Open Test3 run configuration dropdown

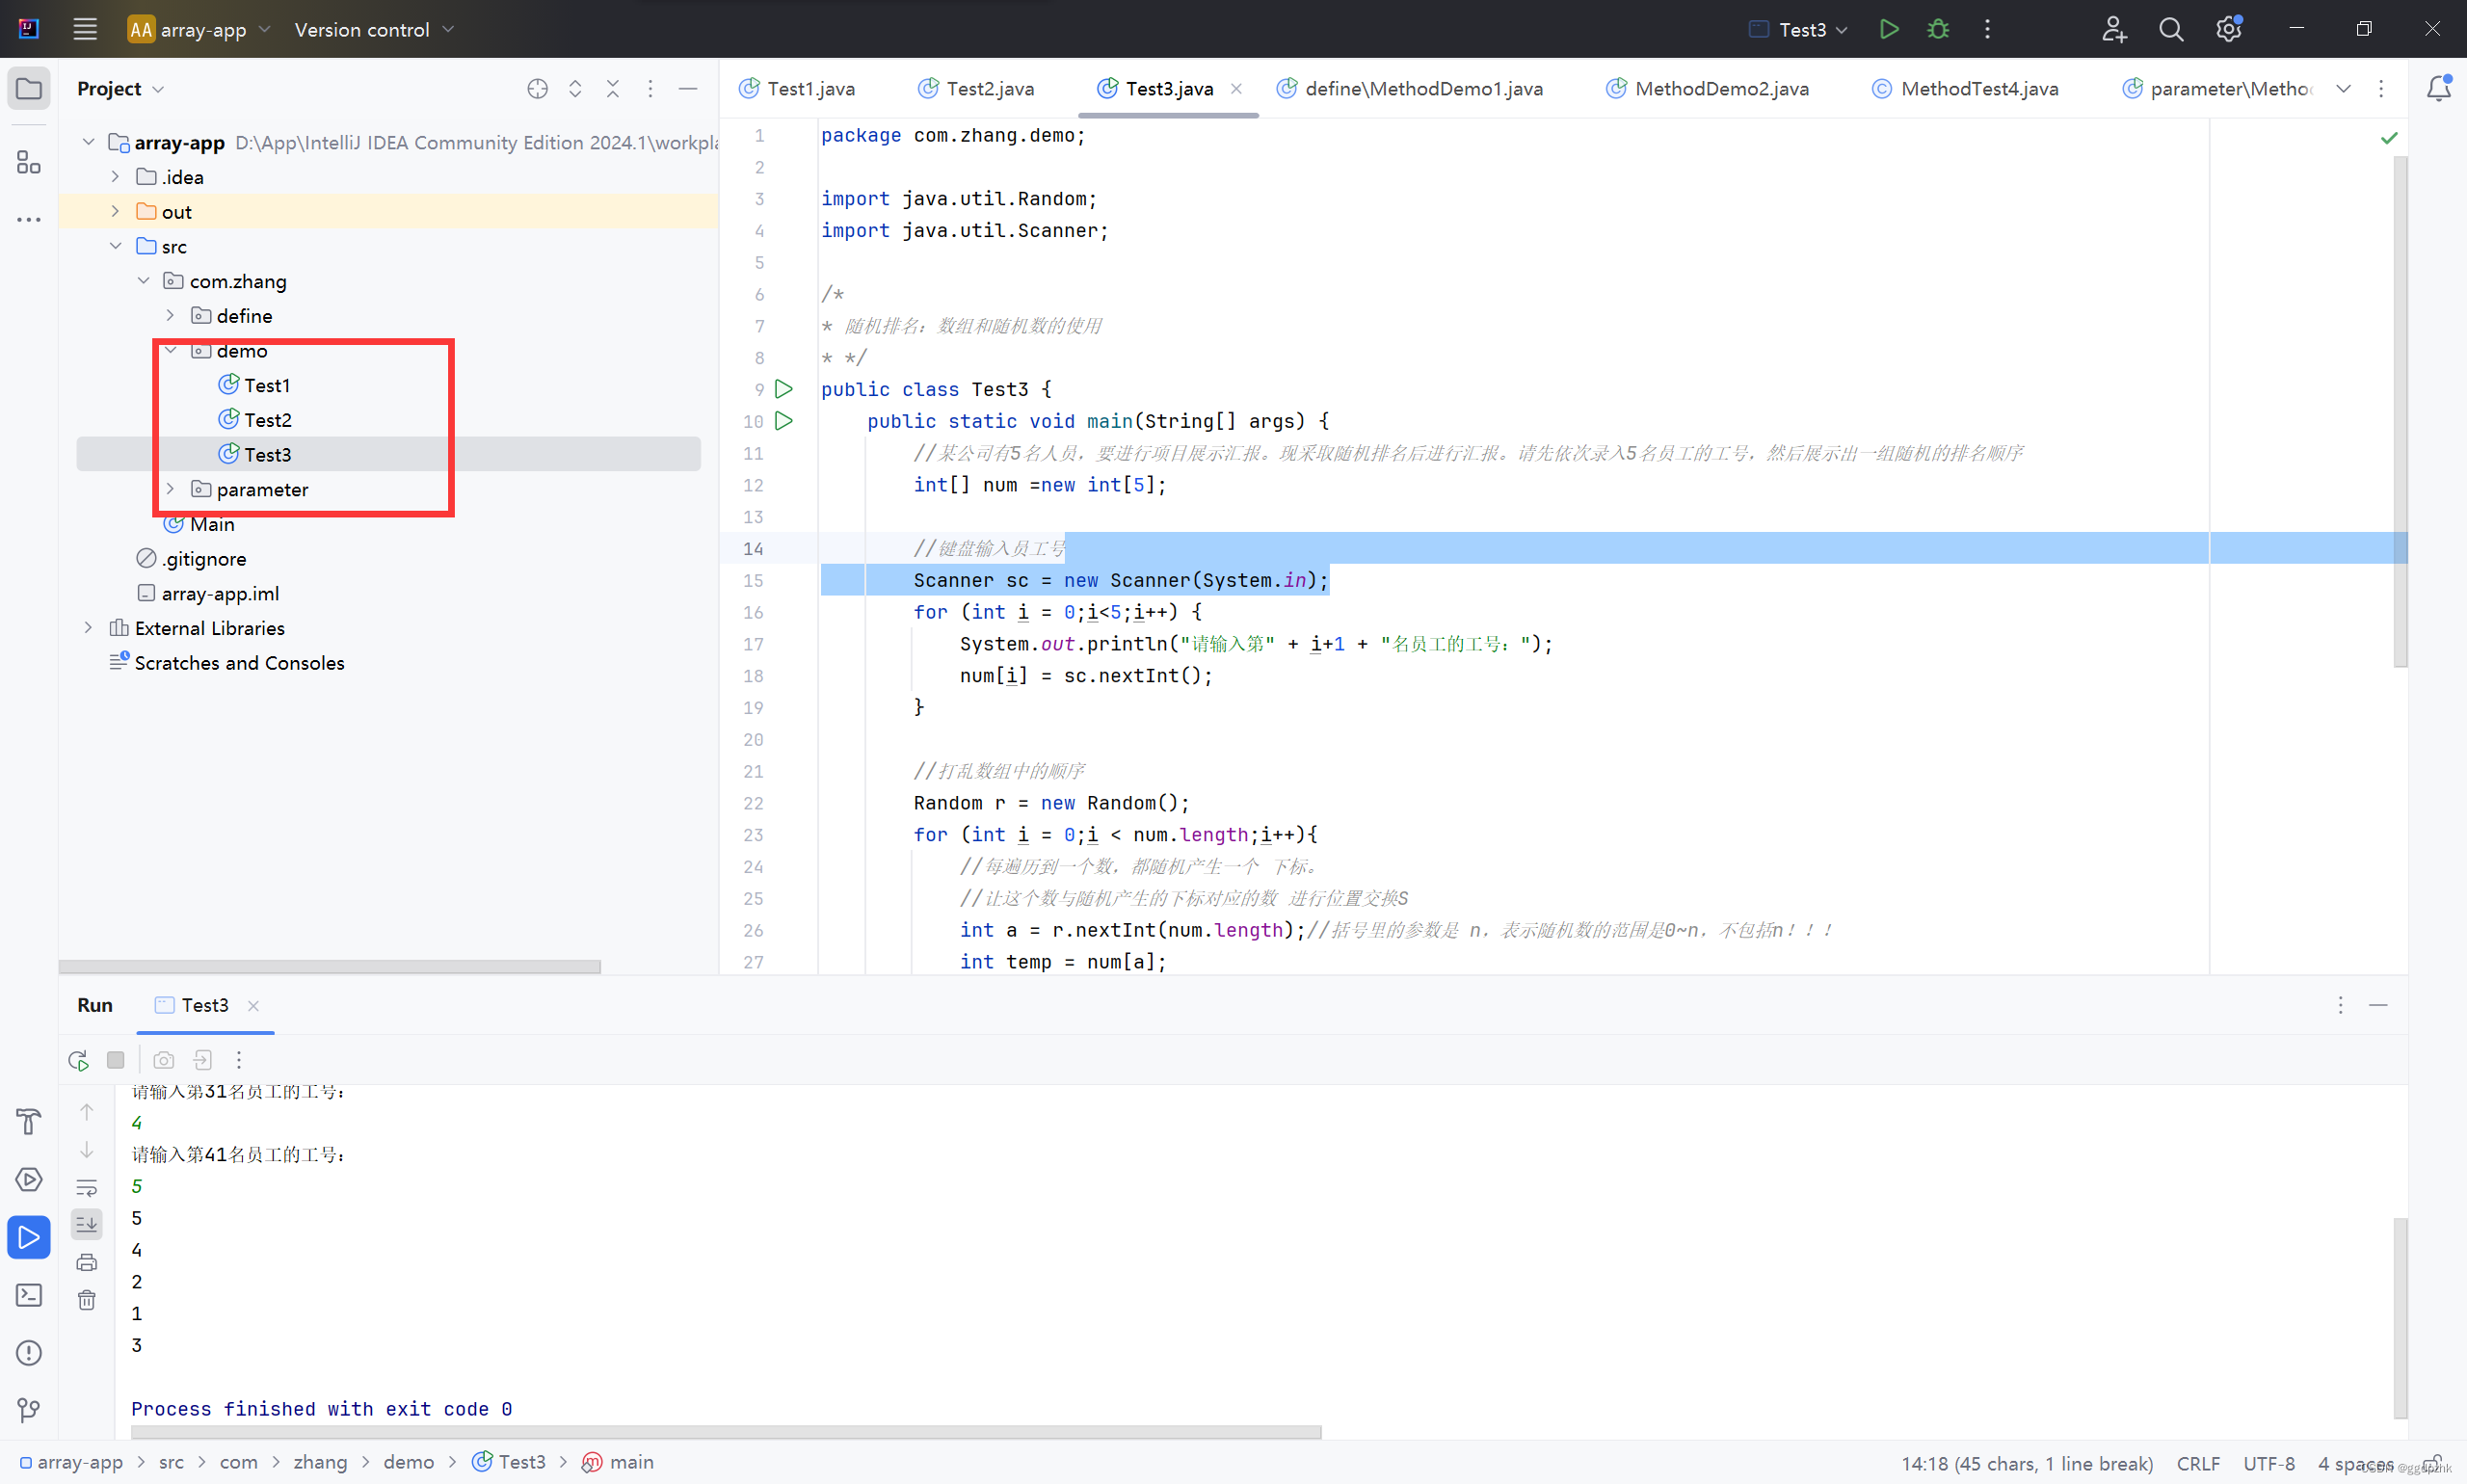click(x=1798, y=29)
